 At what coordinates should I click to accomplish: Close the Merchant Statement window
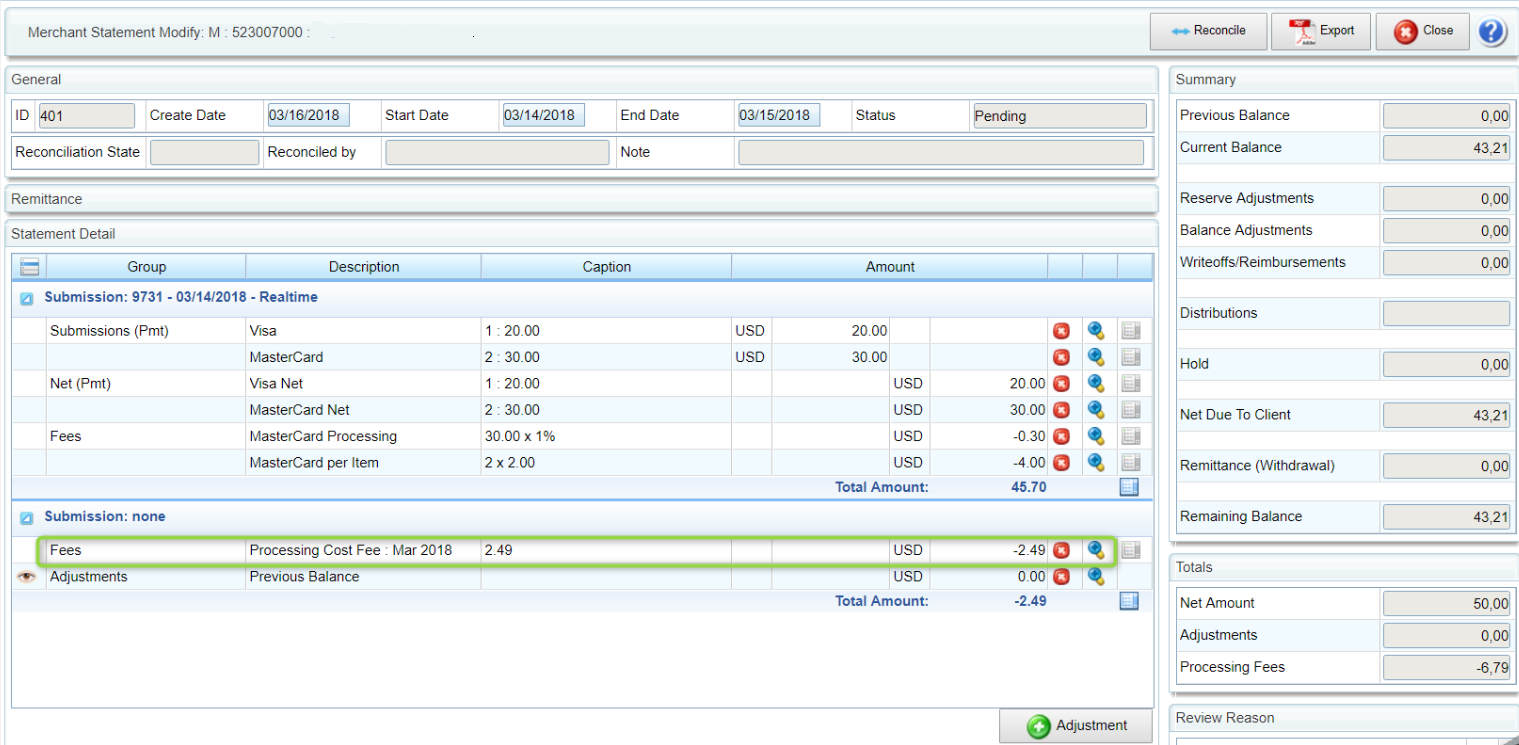tap(1423, 31)
